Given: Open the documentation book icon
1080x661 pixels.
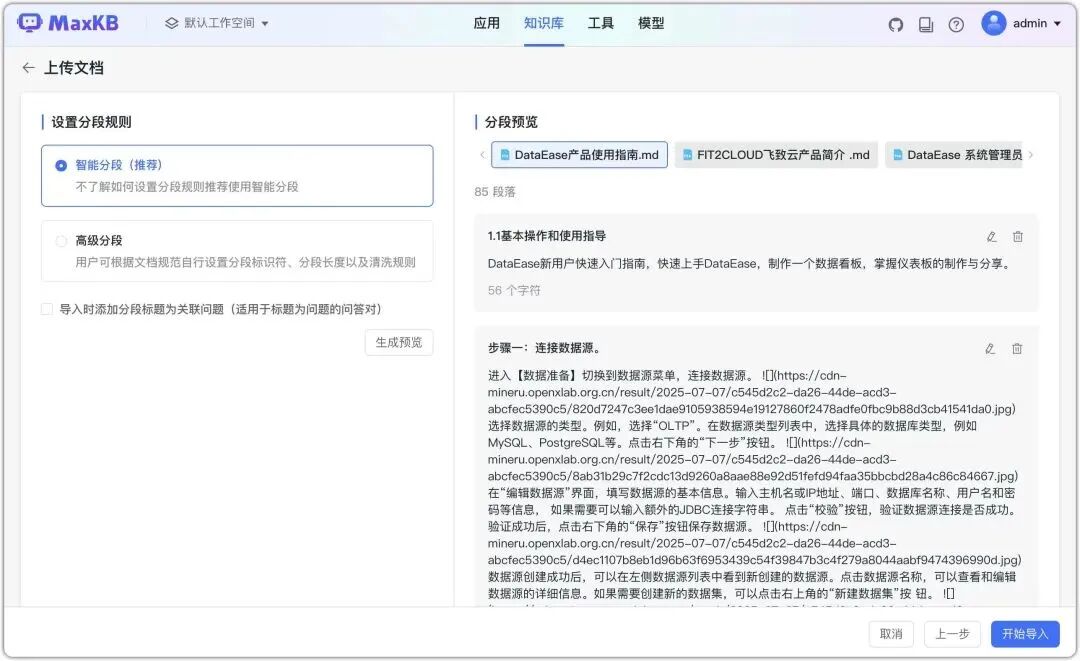Looking at the screenshot, I should tap(926, 25).
